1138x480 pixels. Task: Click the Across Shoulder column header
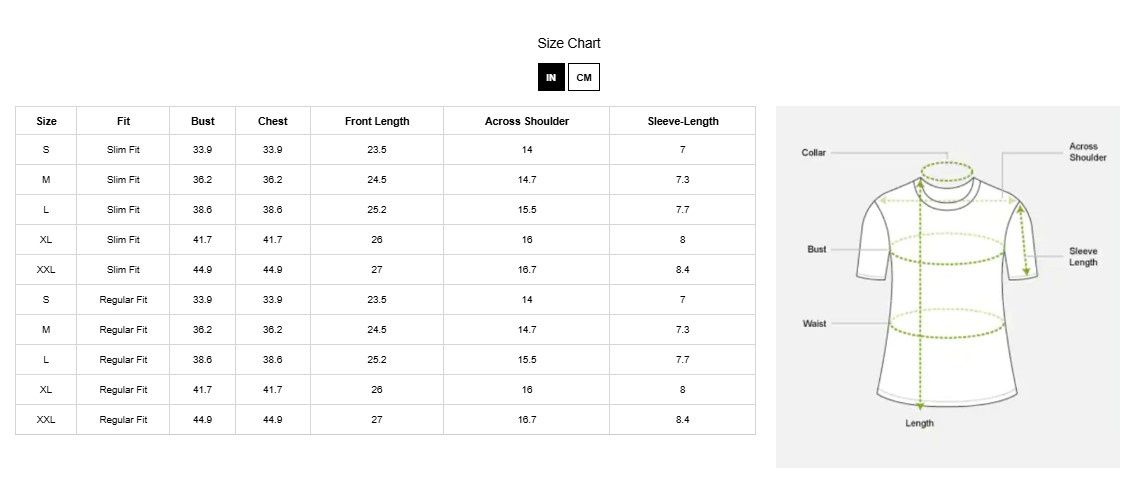click(527, 121)
